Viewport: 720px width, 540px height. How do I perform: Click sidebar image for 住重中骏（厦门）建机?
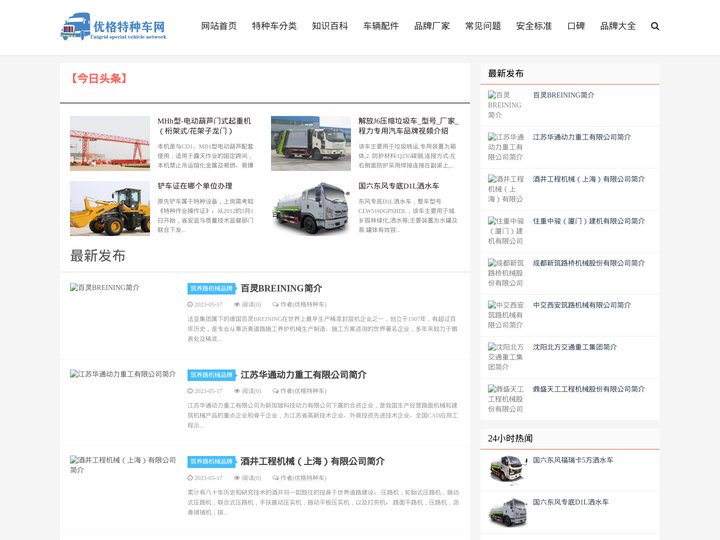(x=505, y=231)
